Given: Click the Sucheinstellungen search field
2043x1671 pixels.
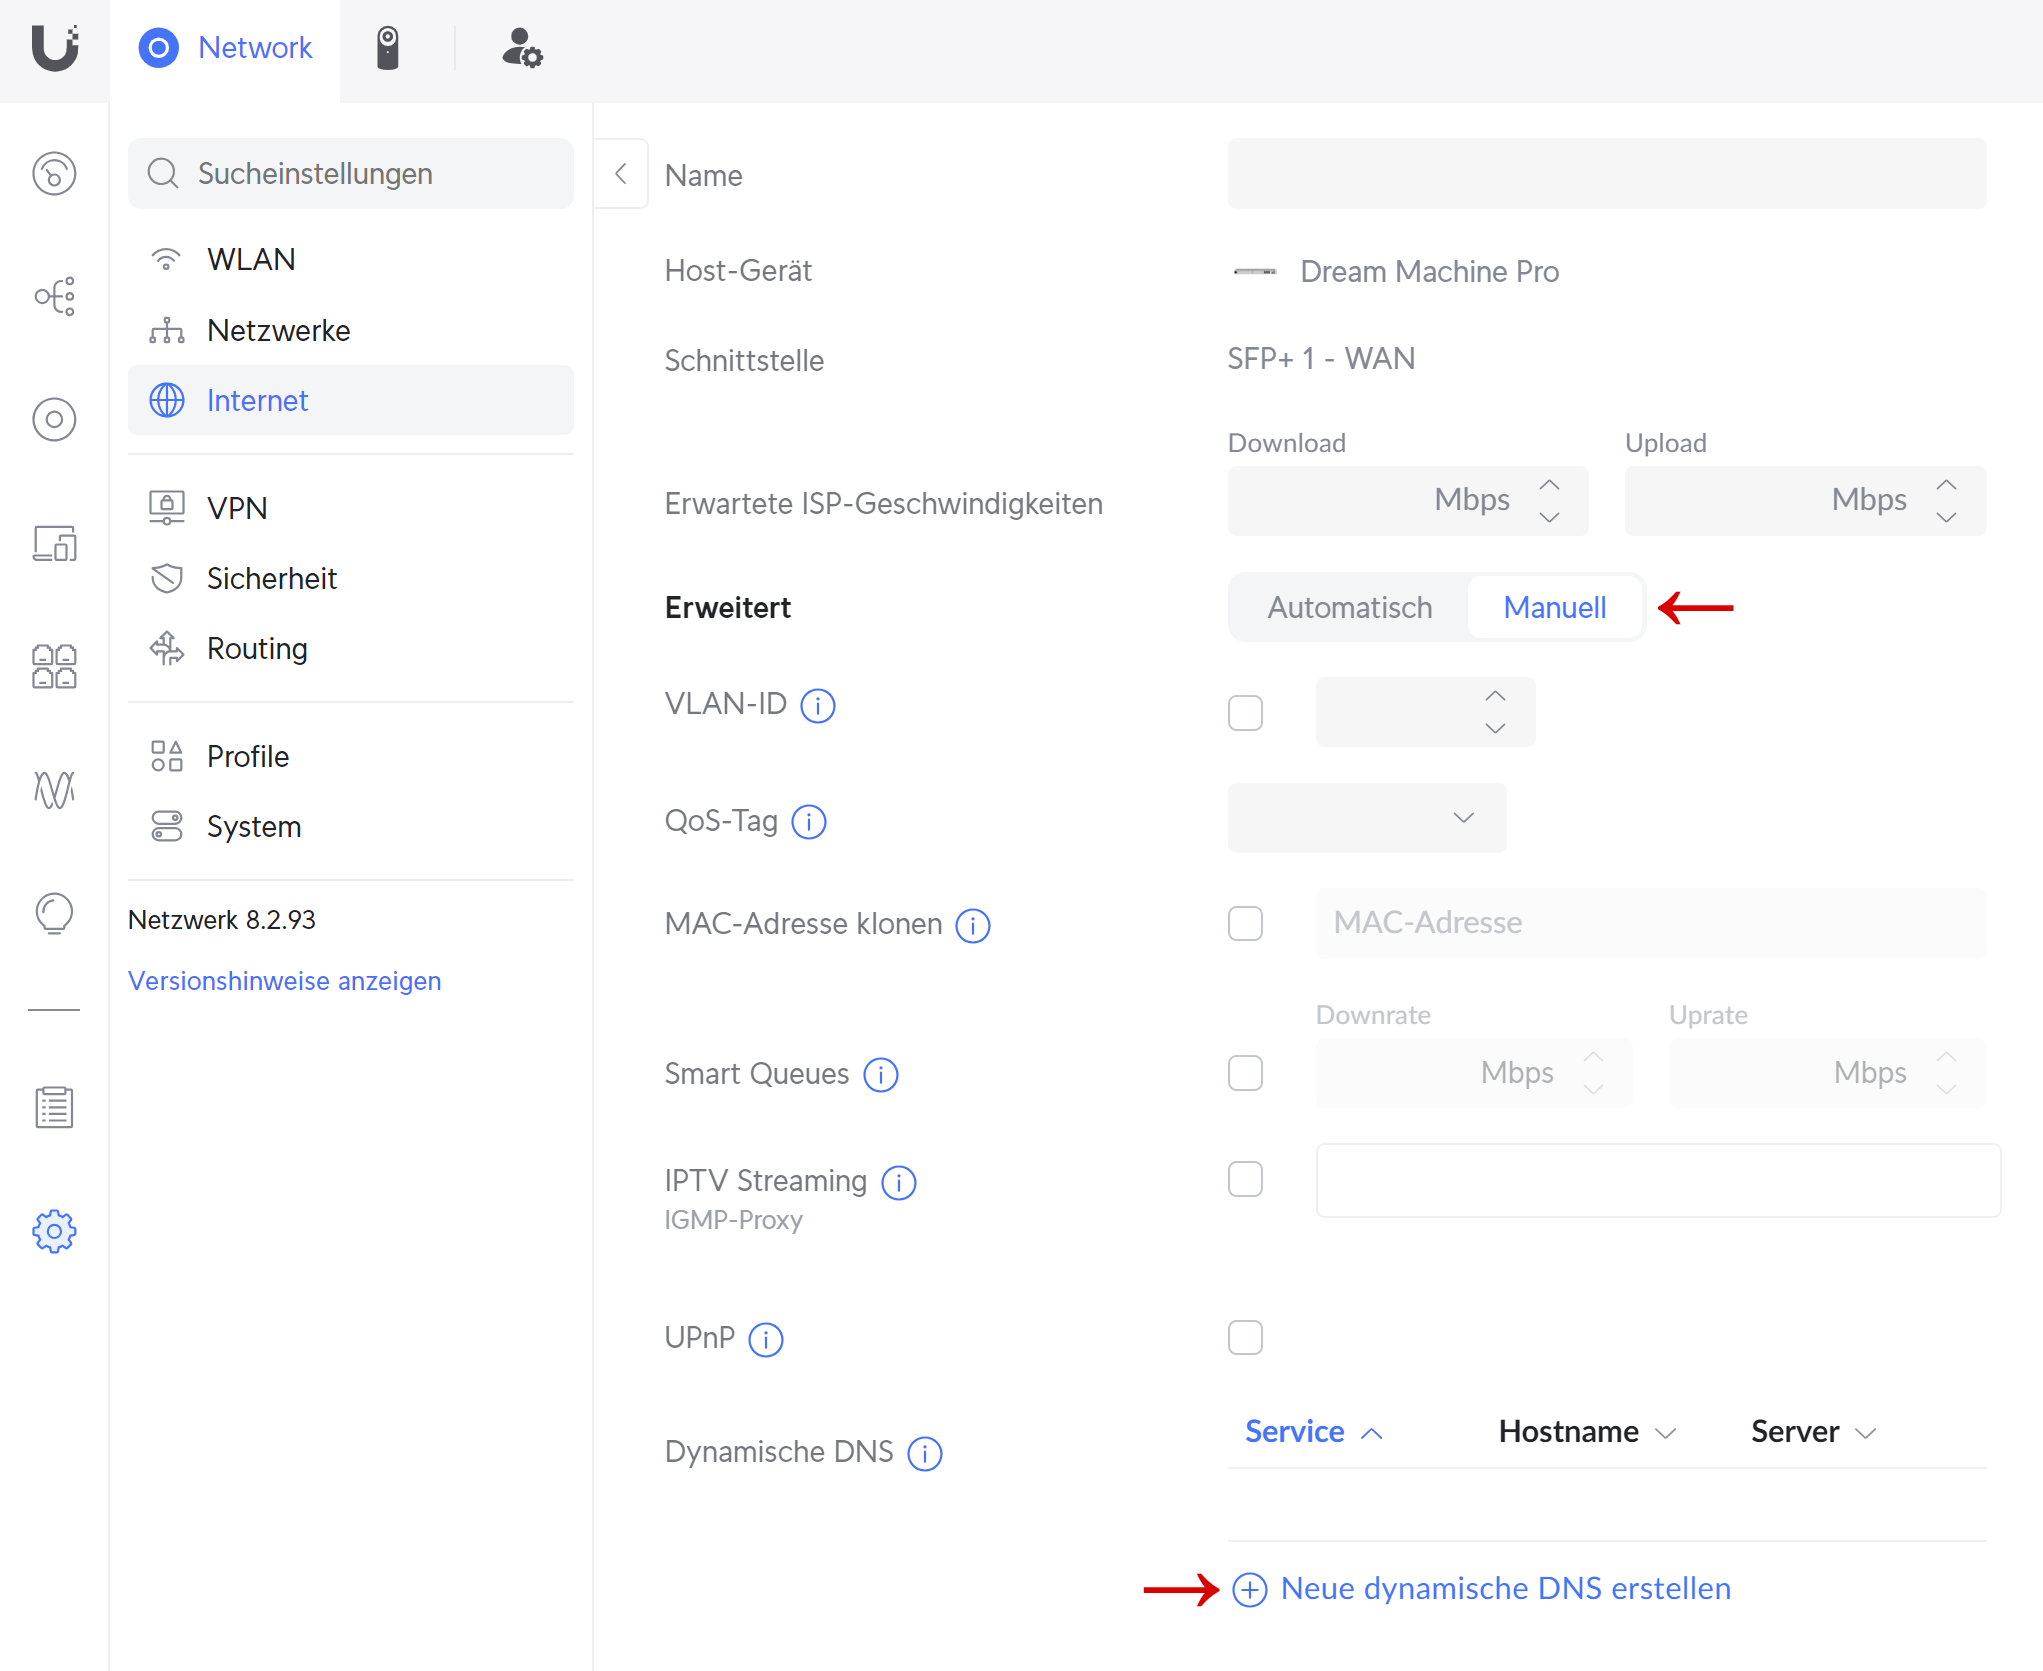Looking at the screenshot, I should (x=351, y=174).
